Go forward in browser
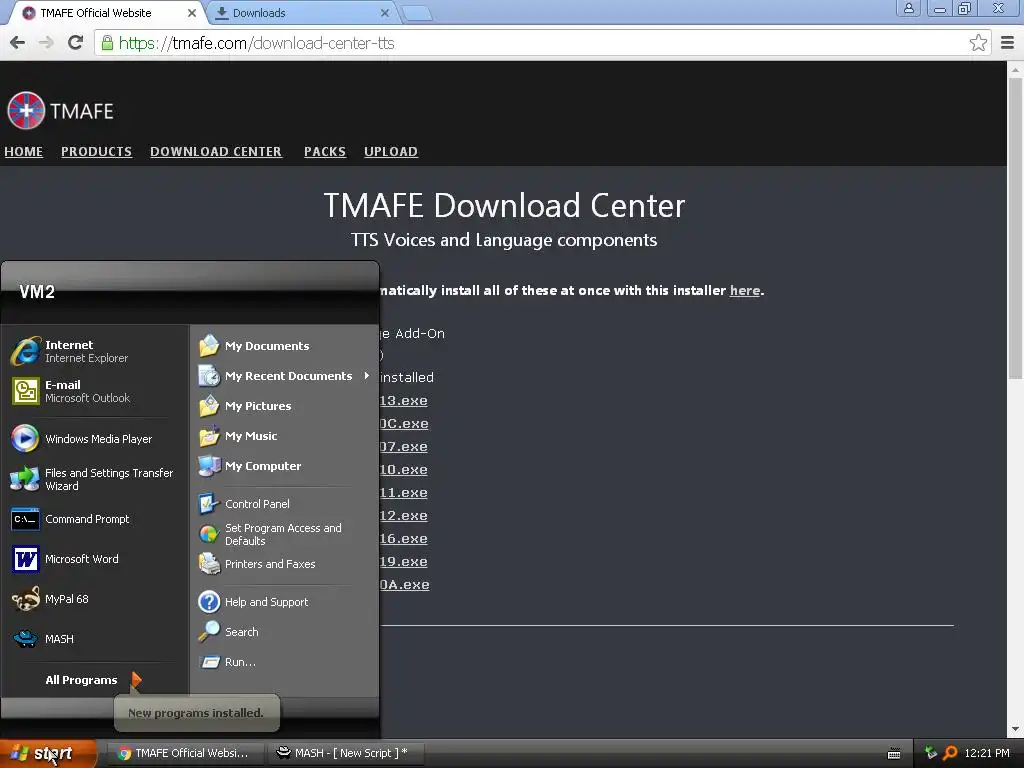The image size is (1024, 768). [46, 43]
